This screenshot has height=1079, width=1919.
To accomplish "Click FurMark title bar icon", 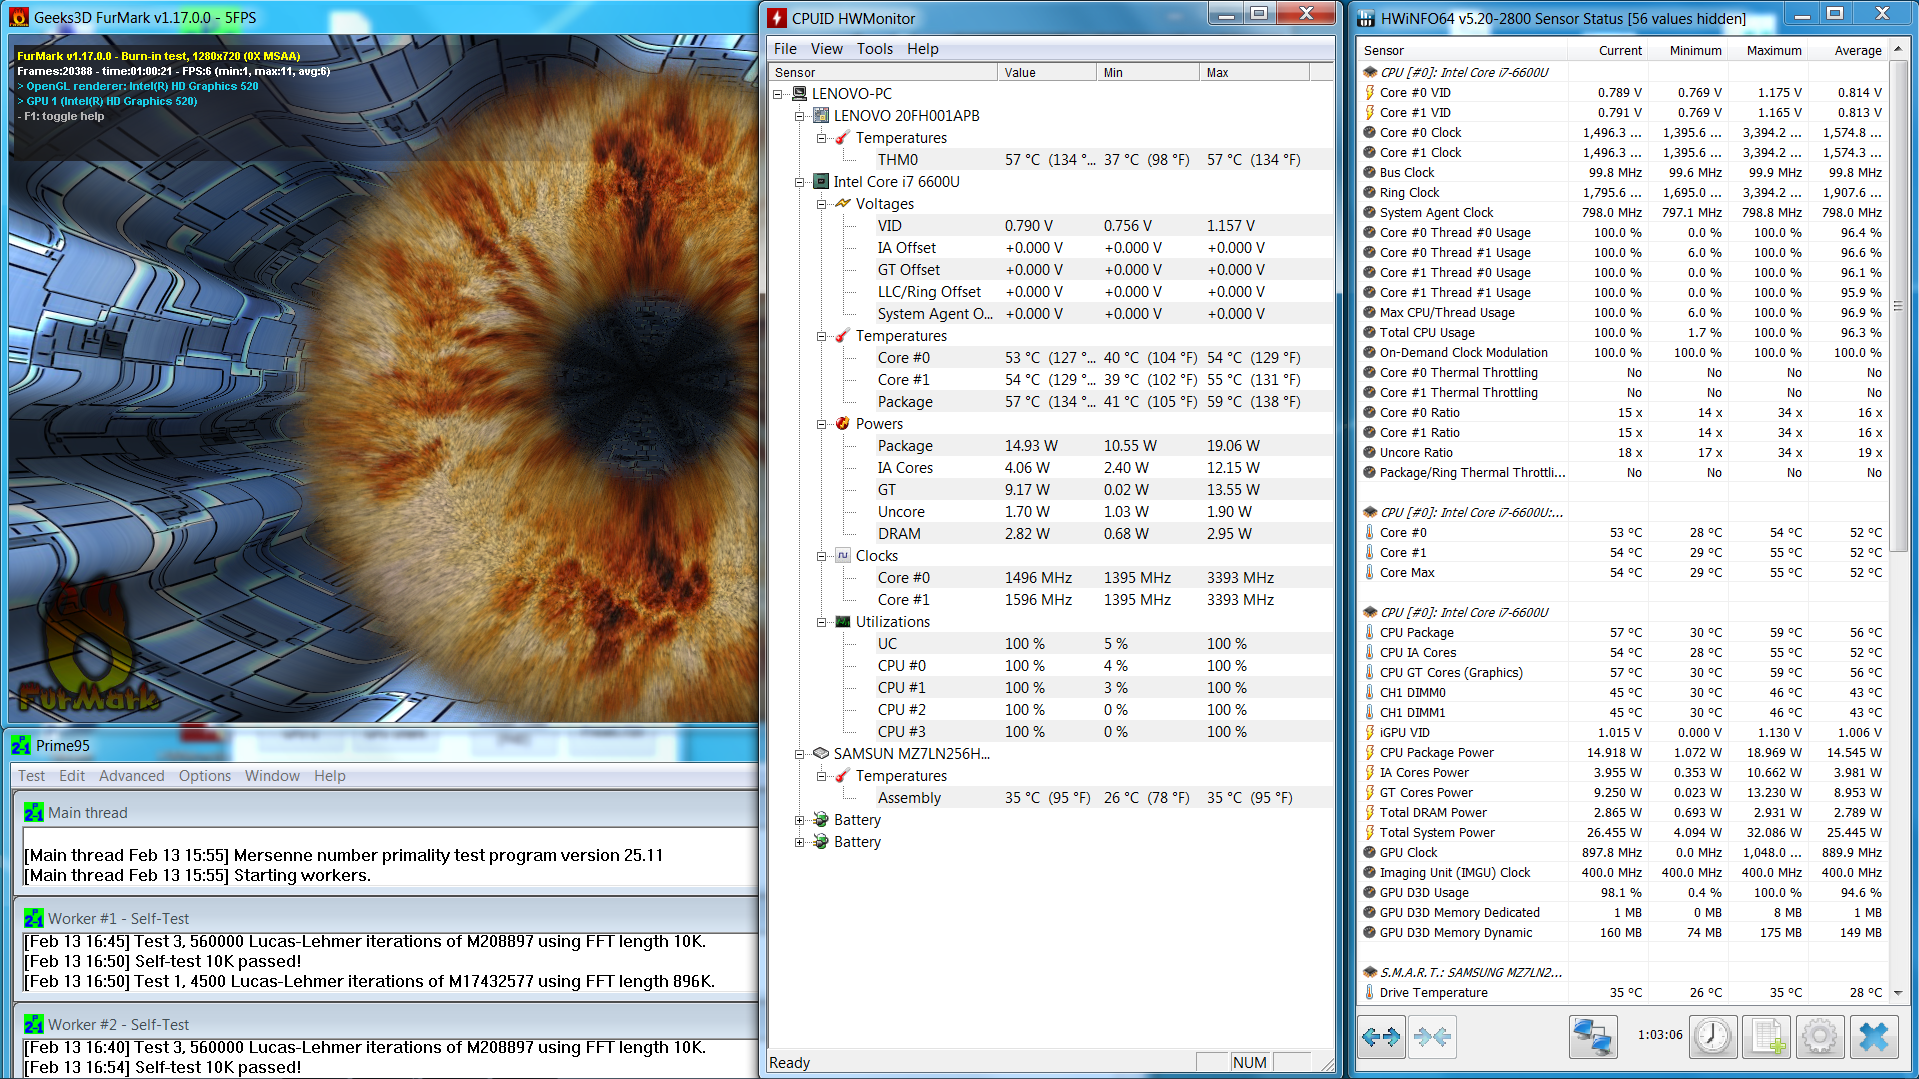I will point(19,18).
